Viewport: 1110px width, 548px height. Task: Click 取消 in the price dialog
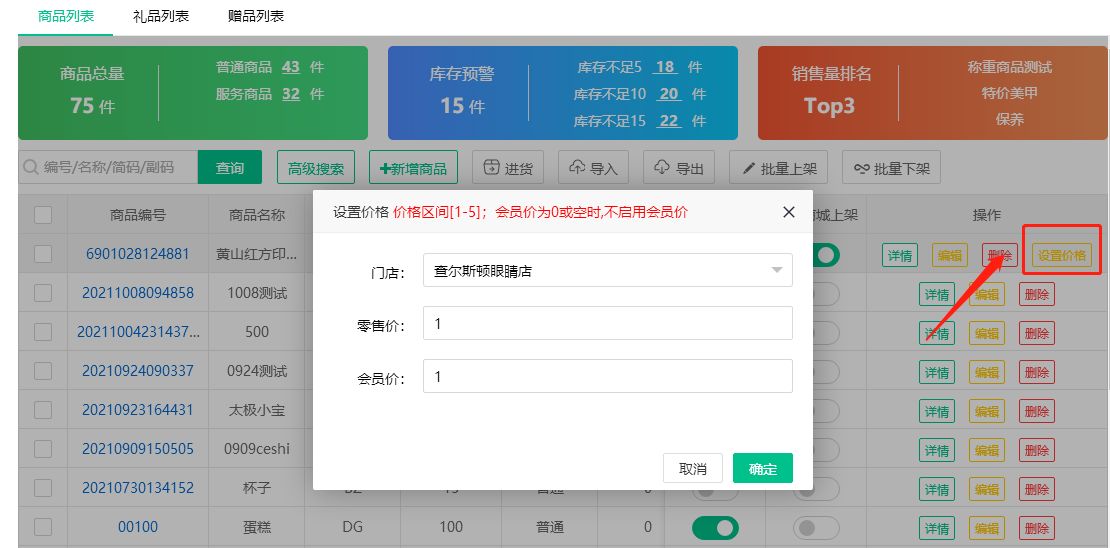pyautogui.click(x=692, y=469)
